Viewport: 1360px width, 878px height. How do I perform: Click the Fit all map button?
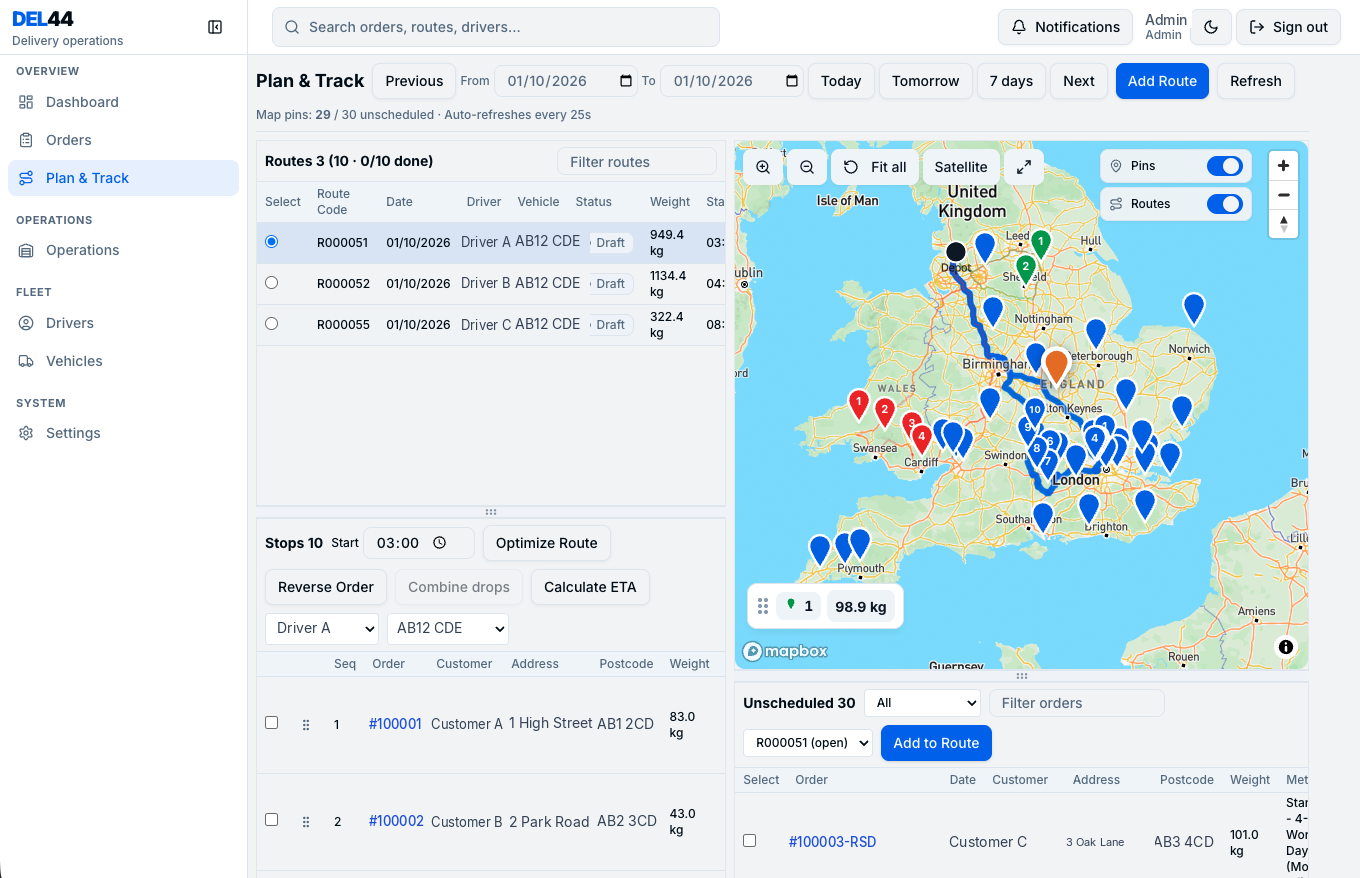[x=875, y=167]
